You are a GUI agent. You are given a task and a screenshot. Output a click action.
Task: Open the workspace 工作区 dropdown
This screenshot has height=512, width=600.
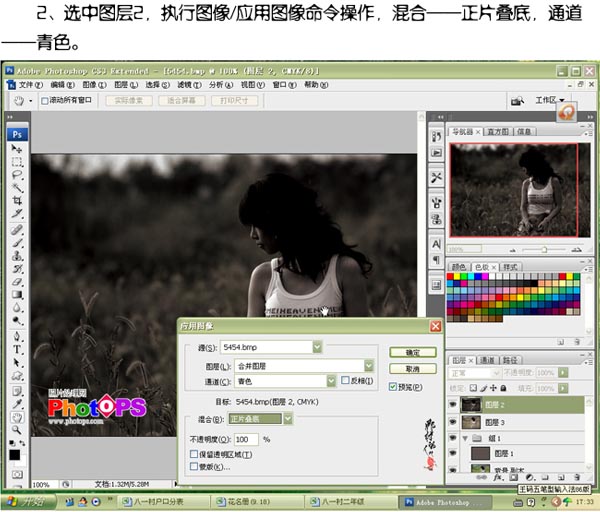(x=550, y=100)
